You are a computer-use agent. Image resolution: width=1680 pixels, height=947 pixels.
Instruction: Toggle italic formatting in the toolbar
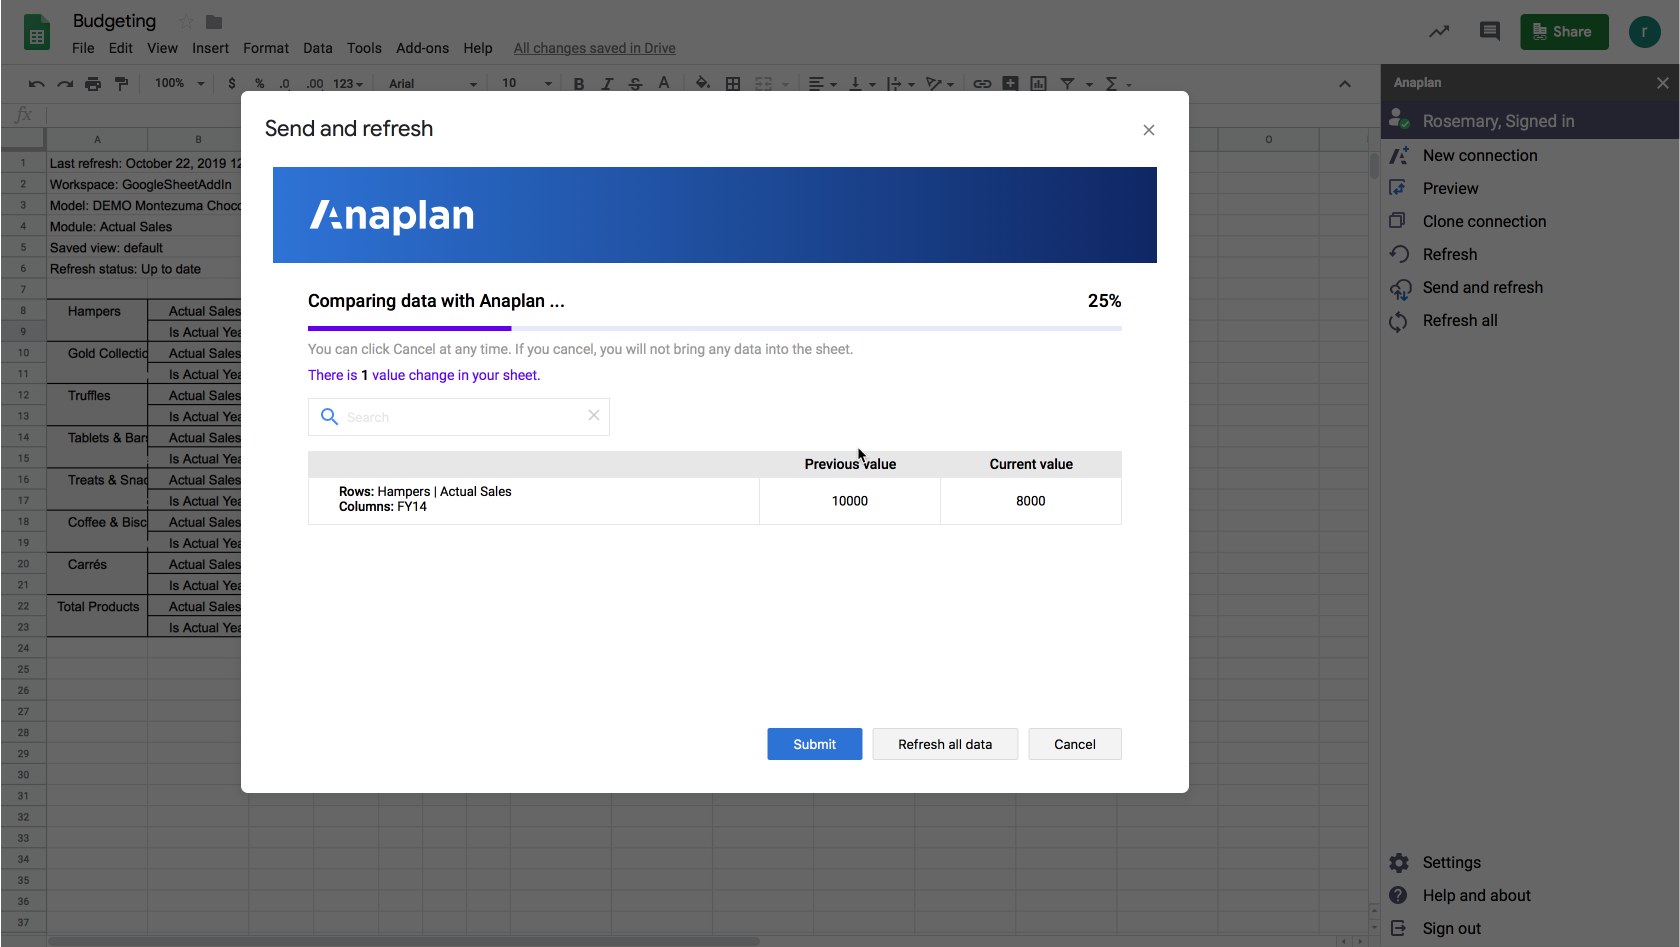click(607, 83)
